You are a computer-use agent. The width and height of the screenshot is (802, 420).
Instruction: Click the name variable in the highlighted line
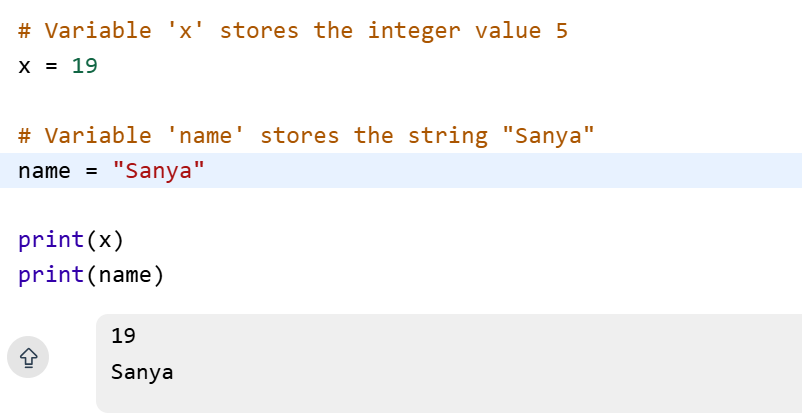43,171
